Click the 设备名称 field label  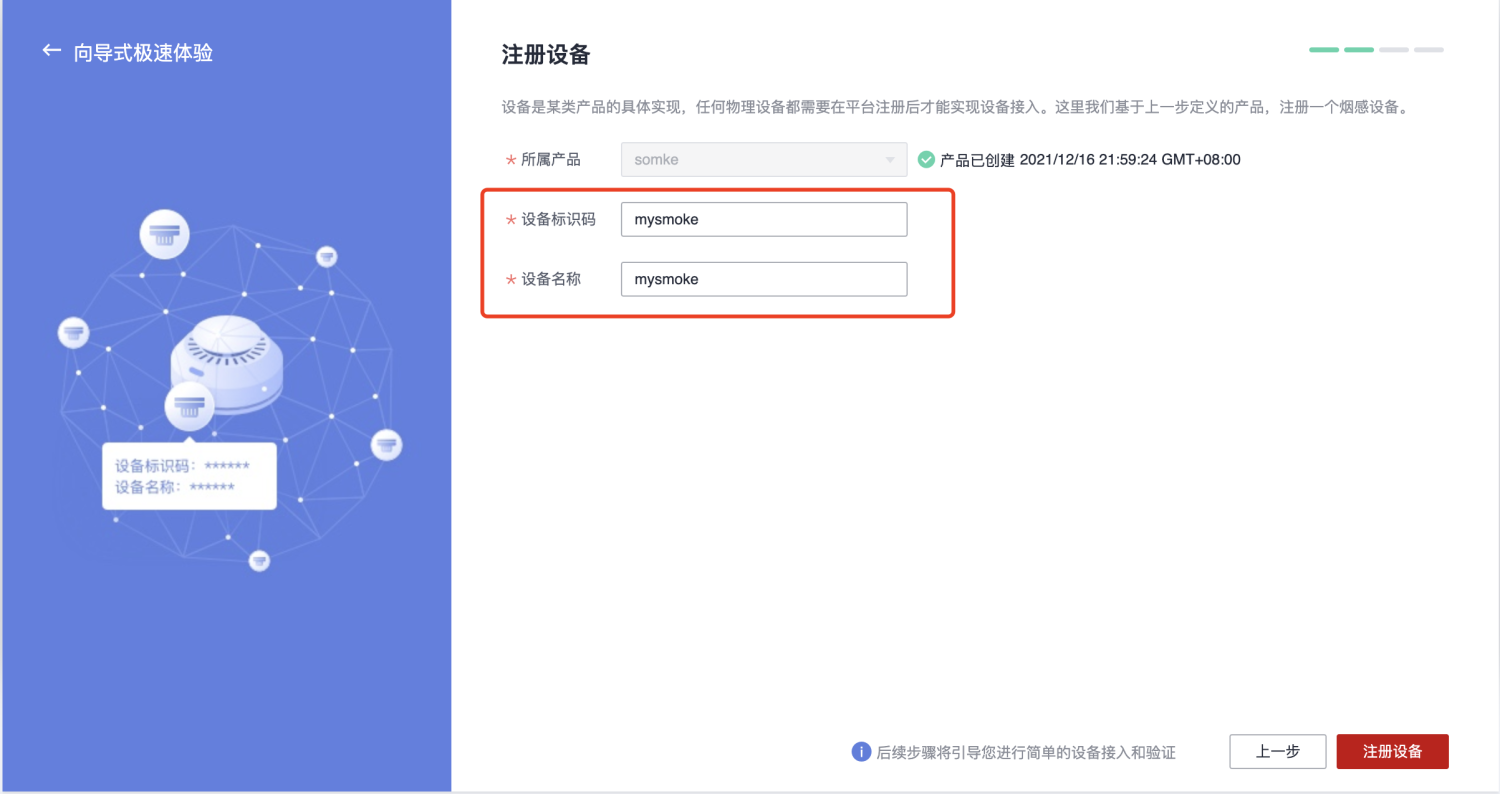coord(551,279)
